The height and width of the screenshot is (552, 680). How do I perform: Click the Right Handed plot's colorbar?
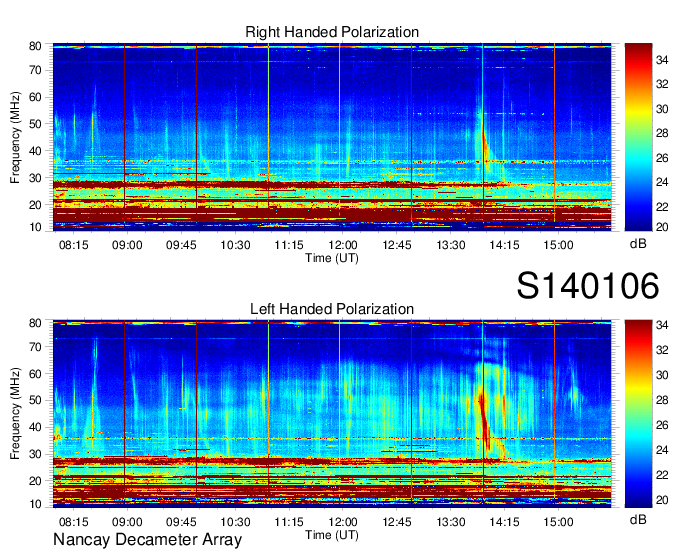[x=638, y=137]
